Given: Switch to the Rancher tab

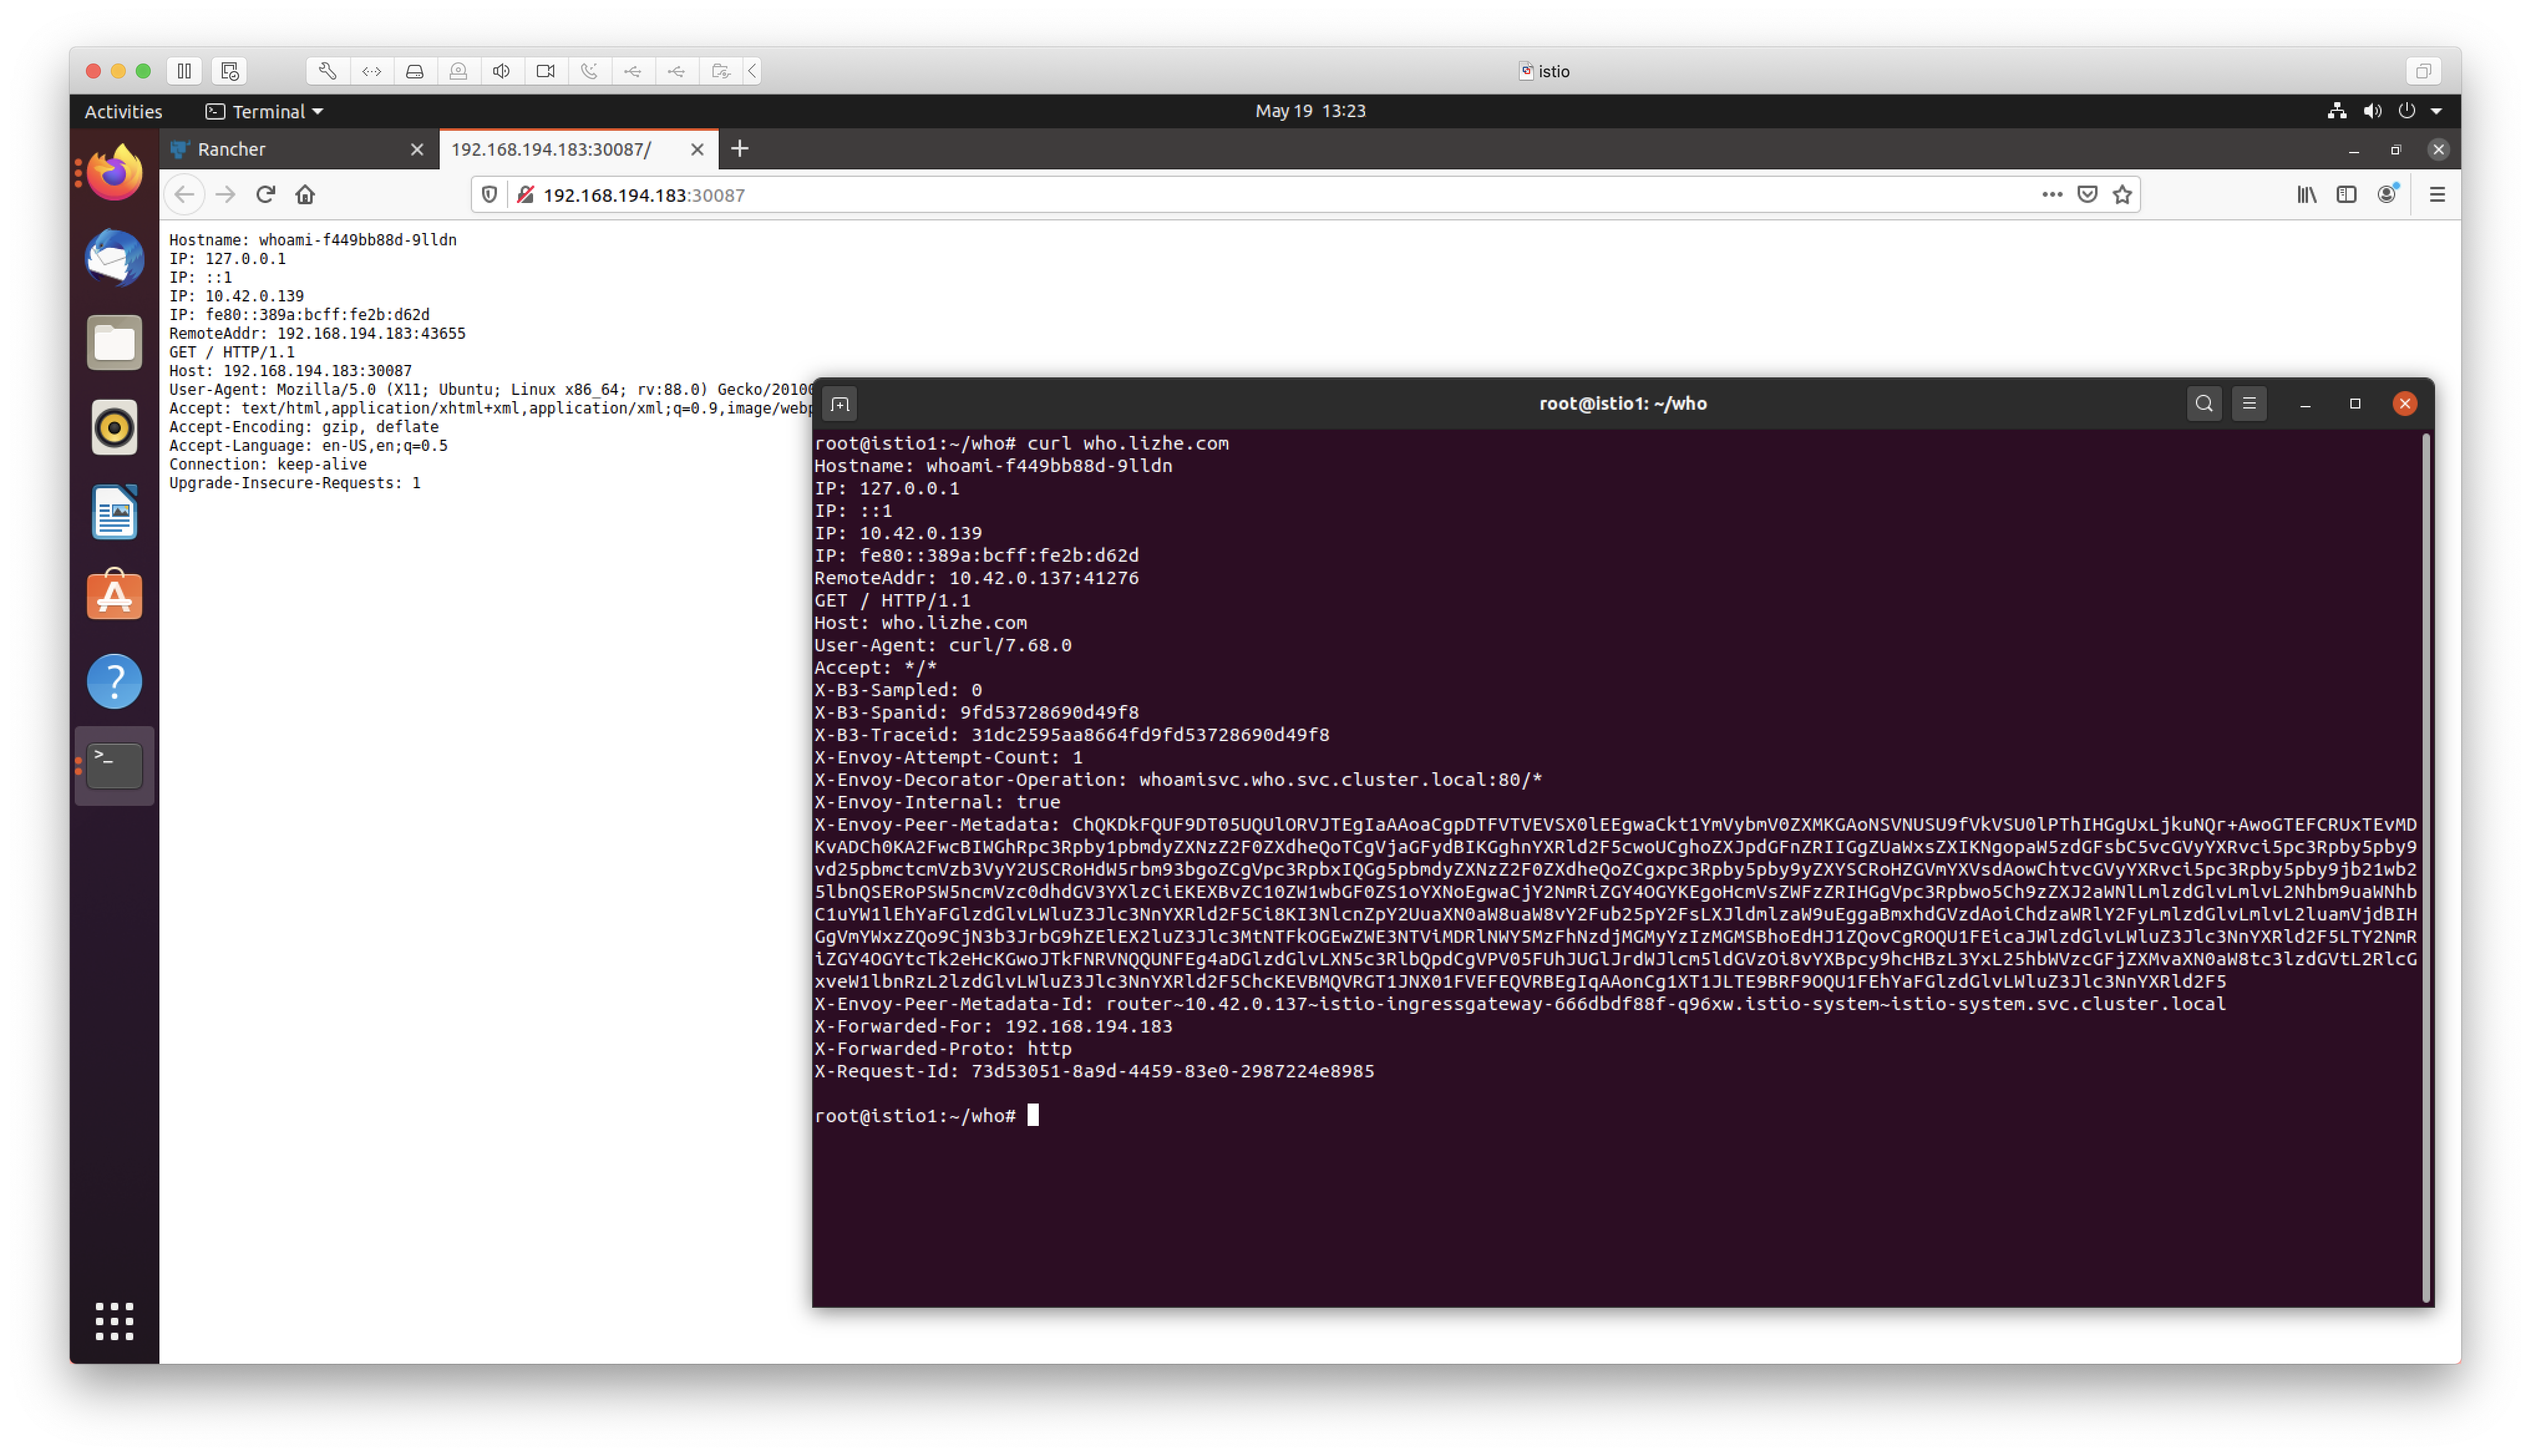Looking at the screenshot, I should tap(298, 149).
